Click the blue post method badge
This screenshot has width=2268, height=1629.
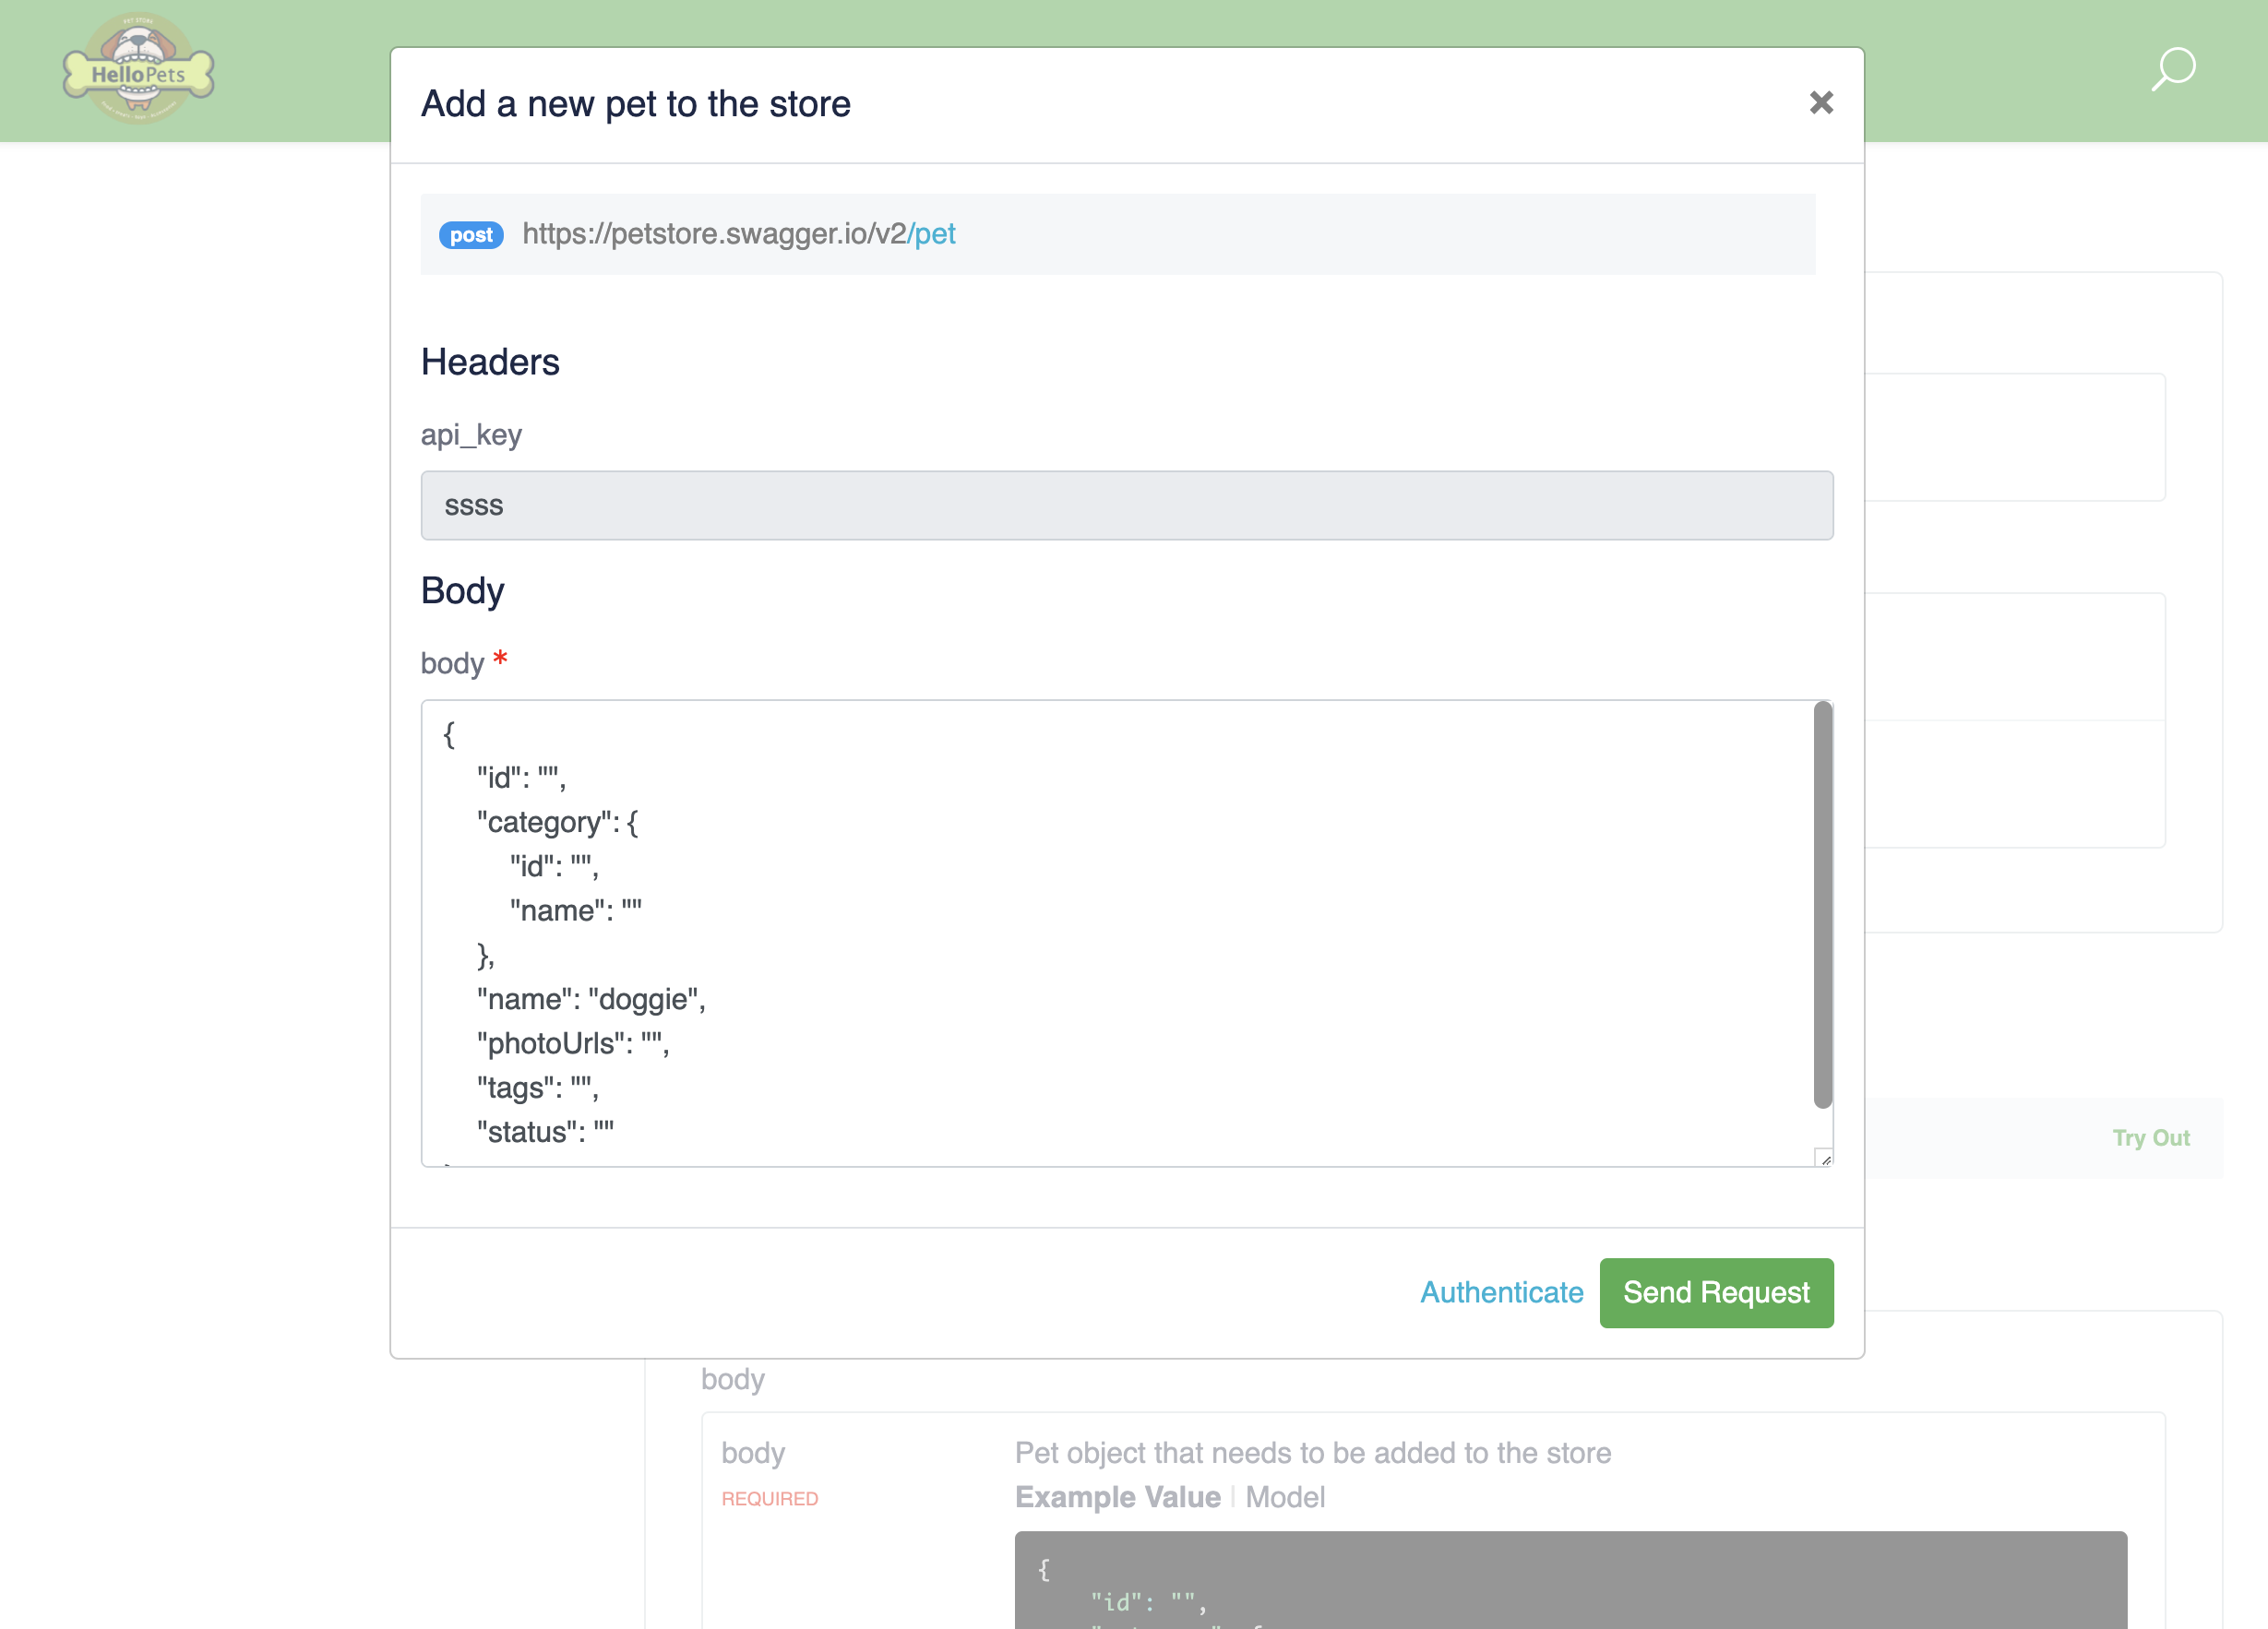point(471,235)
